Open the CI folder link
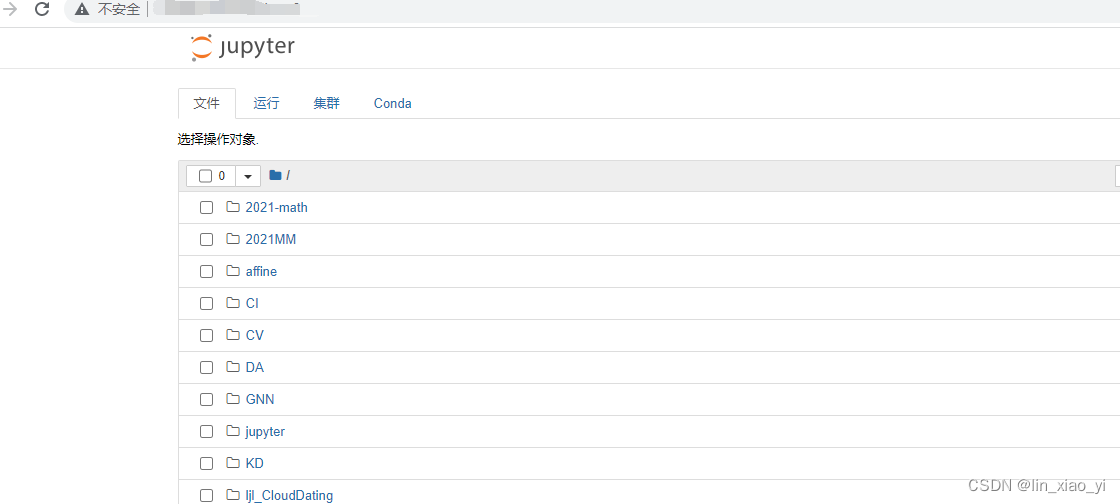1120x504 pixels. coord(252,303)
